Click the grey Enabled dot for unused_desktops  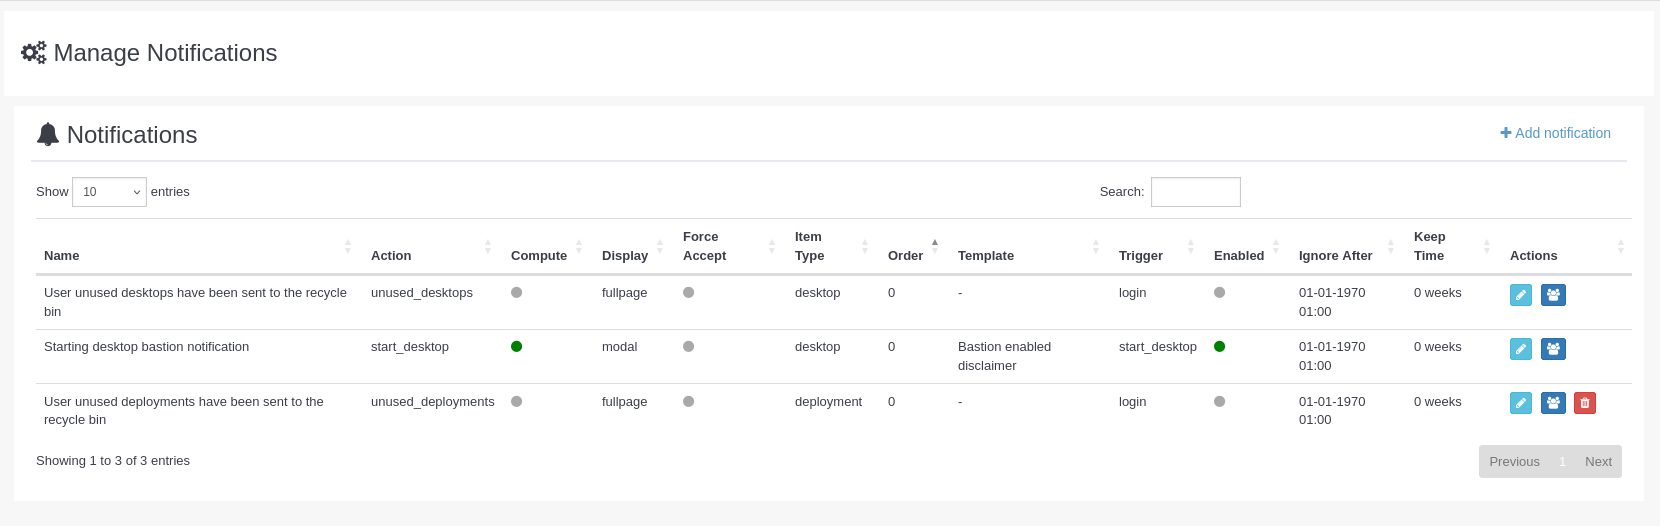[1219, 293]
